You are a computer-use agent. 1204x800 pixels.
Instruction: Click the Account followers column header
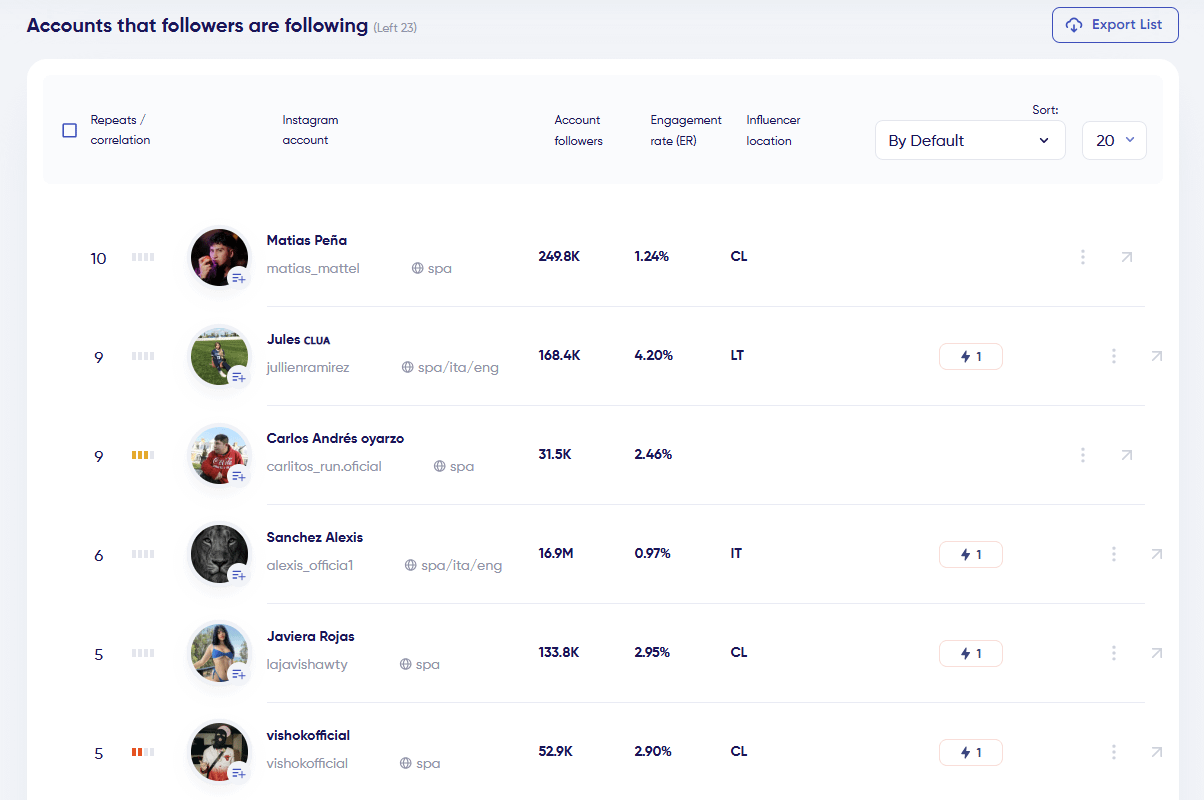point(579,130)
